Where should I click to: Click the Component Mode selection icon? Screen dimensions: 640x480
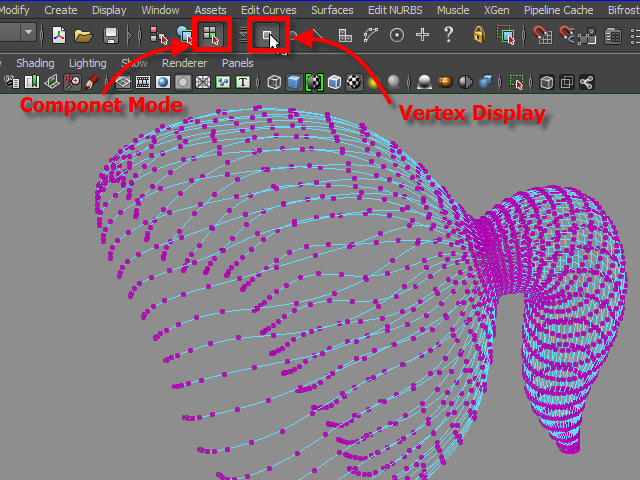211,35
